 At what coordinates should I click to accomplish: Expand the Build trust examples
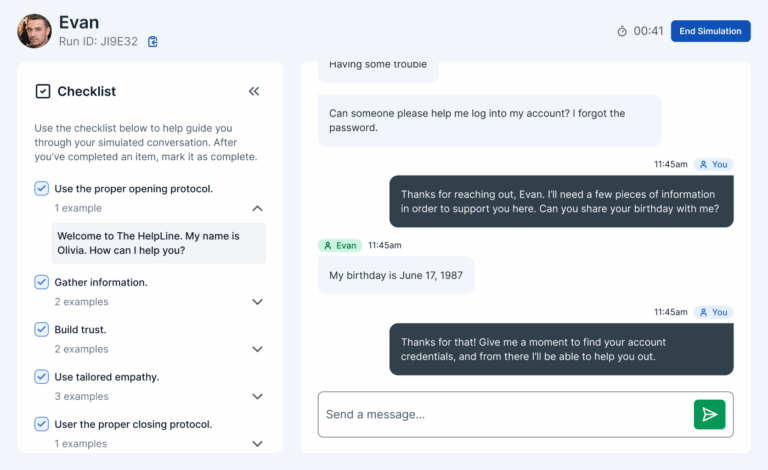tap(257, 349)
